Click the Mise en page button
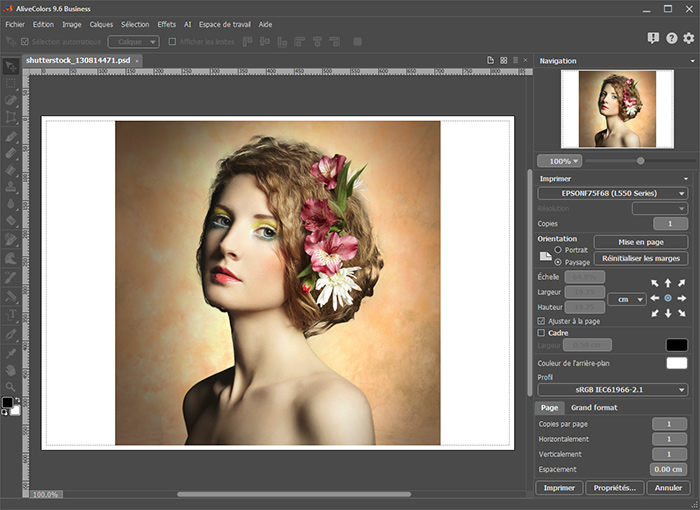700x510 pixels. [641, 242]
